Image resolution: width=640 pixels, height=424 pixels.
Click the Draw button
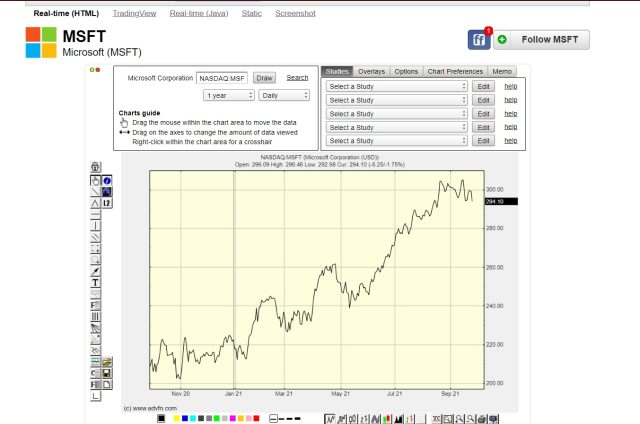point(264,78)
